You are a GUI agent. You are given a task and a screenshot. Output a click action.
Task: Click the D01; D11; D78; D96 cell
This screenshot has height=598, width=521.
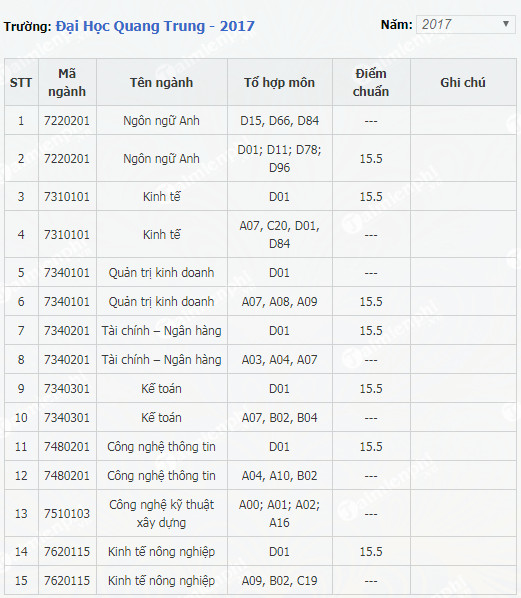pos(280,158)
